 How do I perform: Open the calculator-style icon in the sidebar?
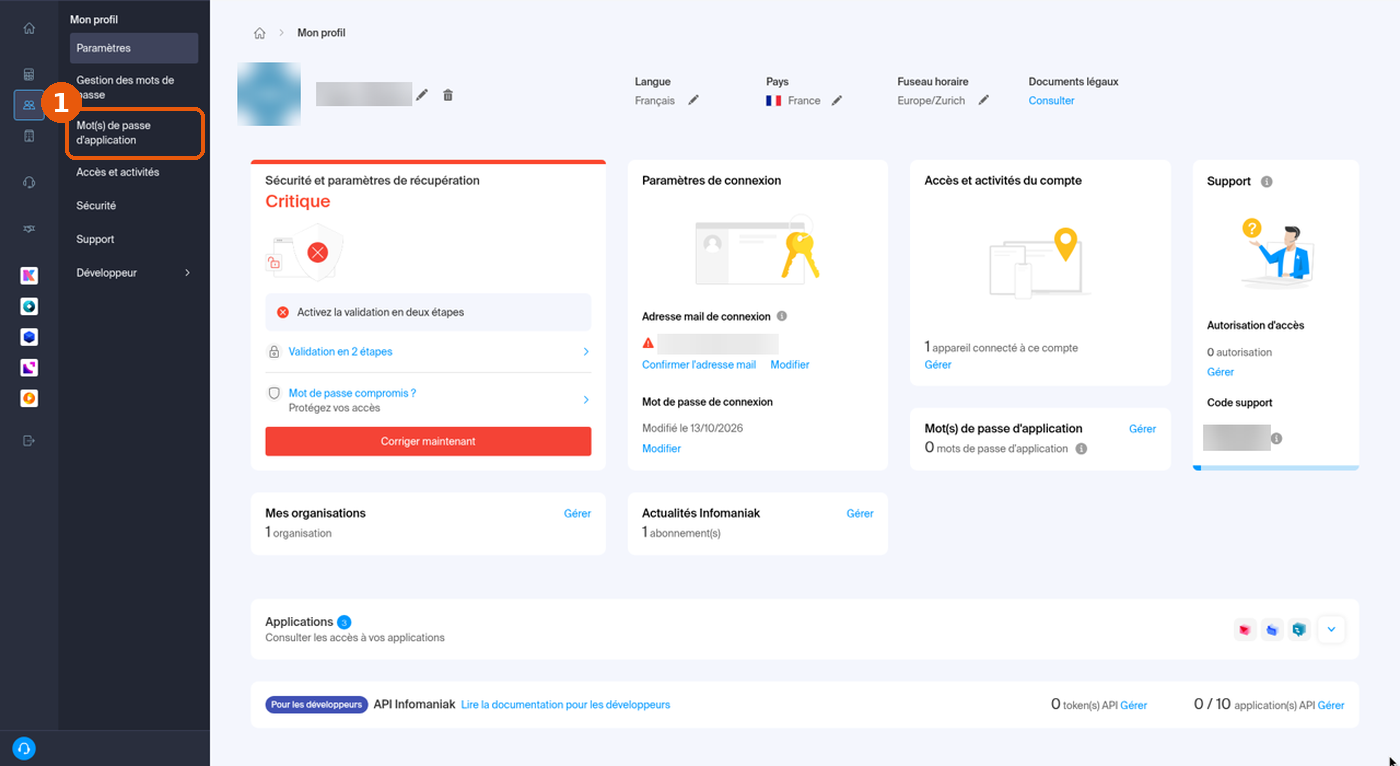[29, 74]
